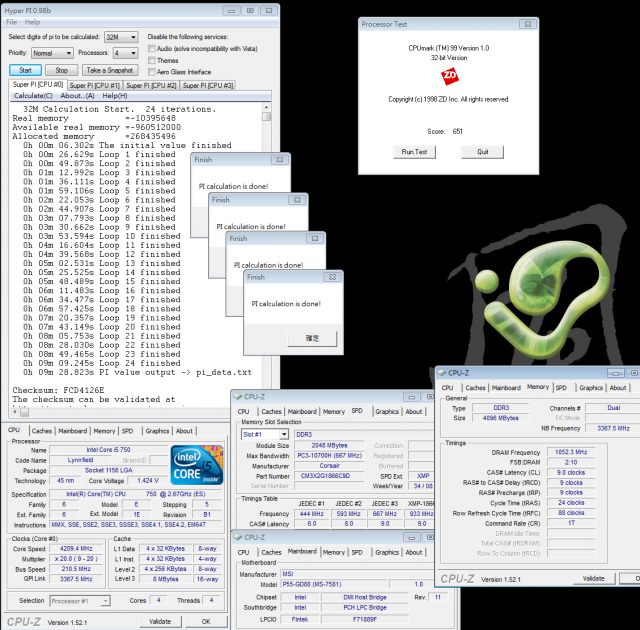Open Caches tab in CPU-Z CPU window
This screenshot has width=640, height=630.
pyautogui.click(x=42, y=431)
